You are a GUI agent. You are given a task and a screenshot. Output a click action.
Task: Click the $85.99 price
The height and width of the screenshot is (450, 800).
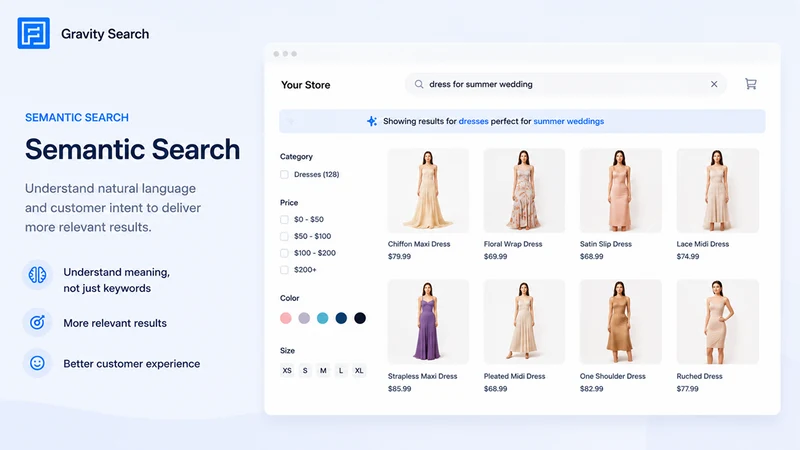[399, 389]
